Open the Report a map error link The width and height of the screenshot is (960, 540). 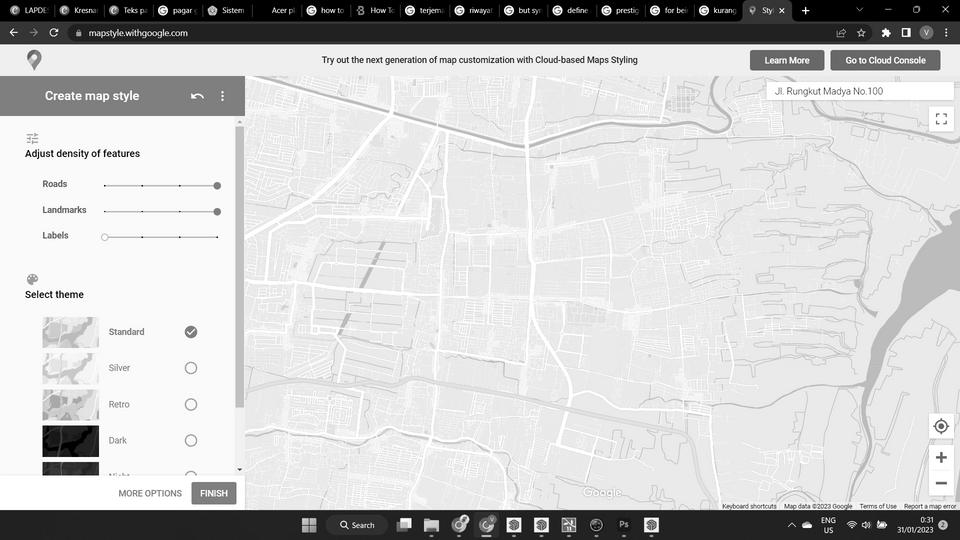pyautogui.click(x=929, y=506)
